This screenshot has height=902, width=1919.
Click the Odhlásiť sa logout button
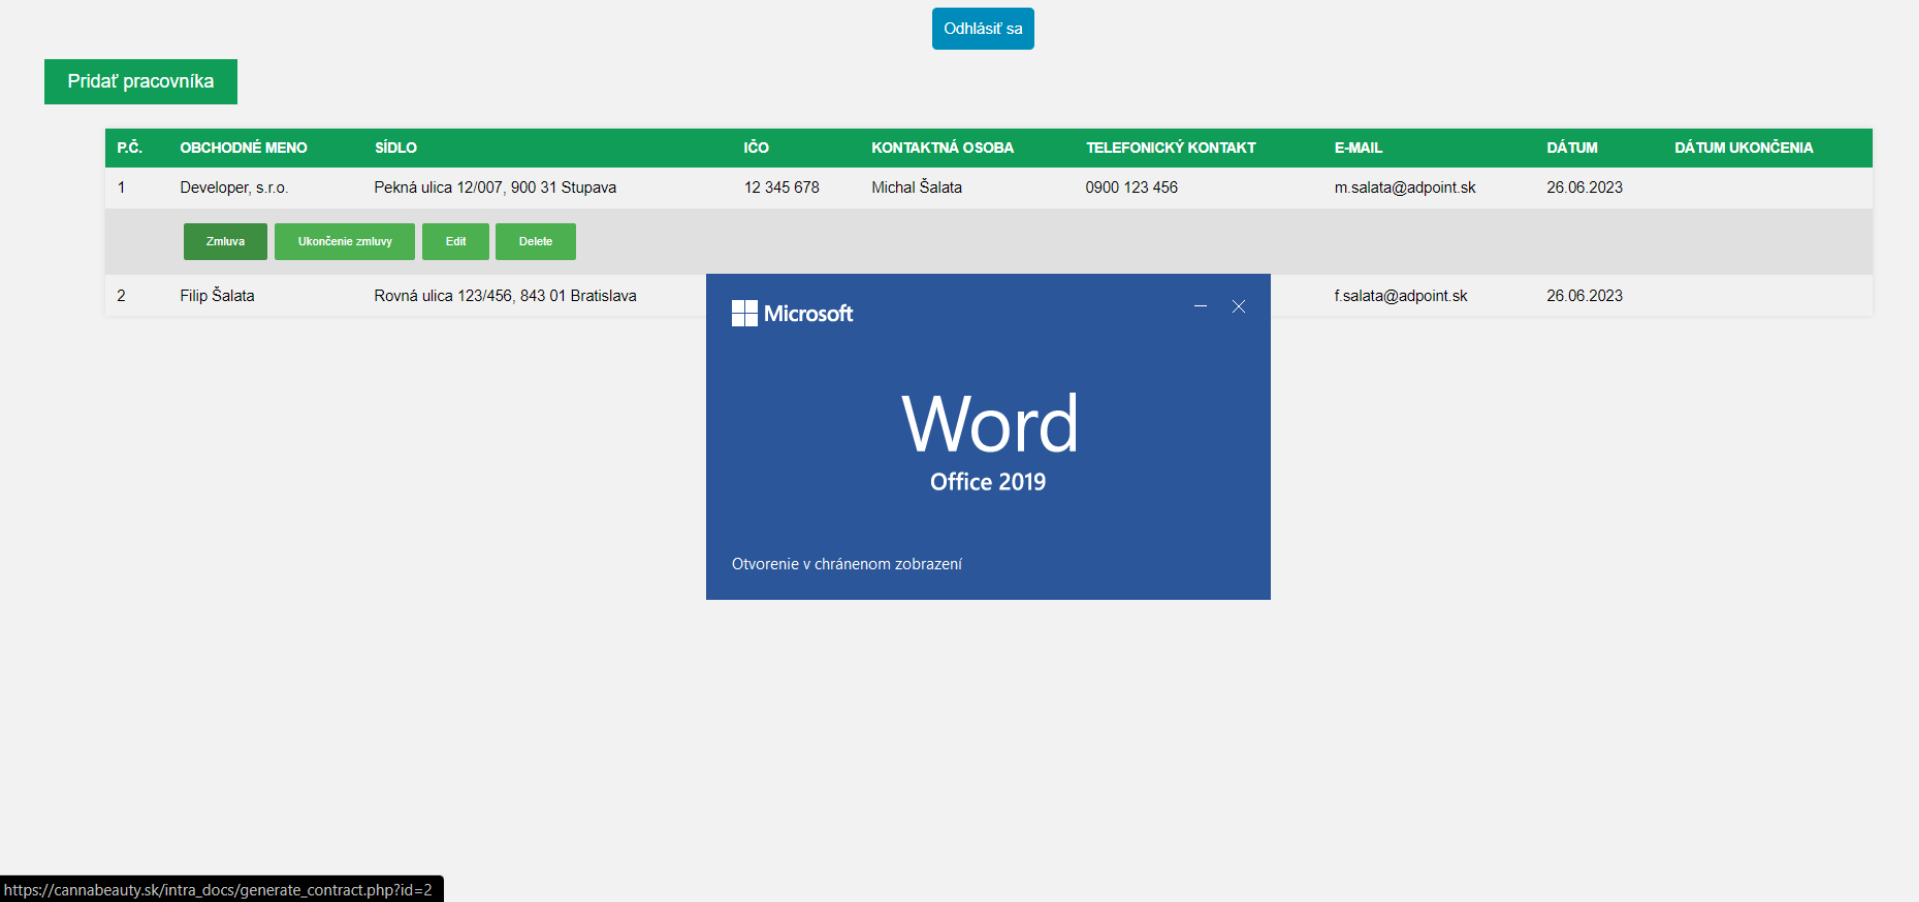tap(983, 29)
